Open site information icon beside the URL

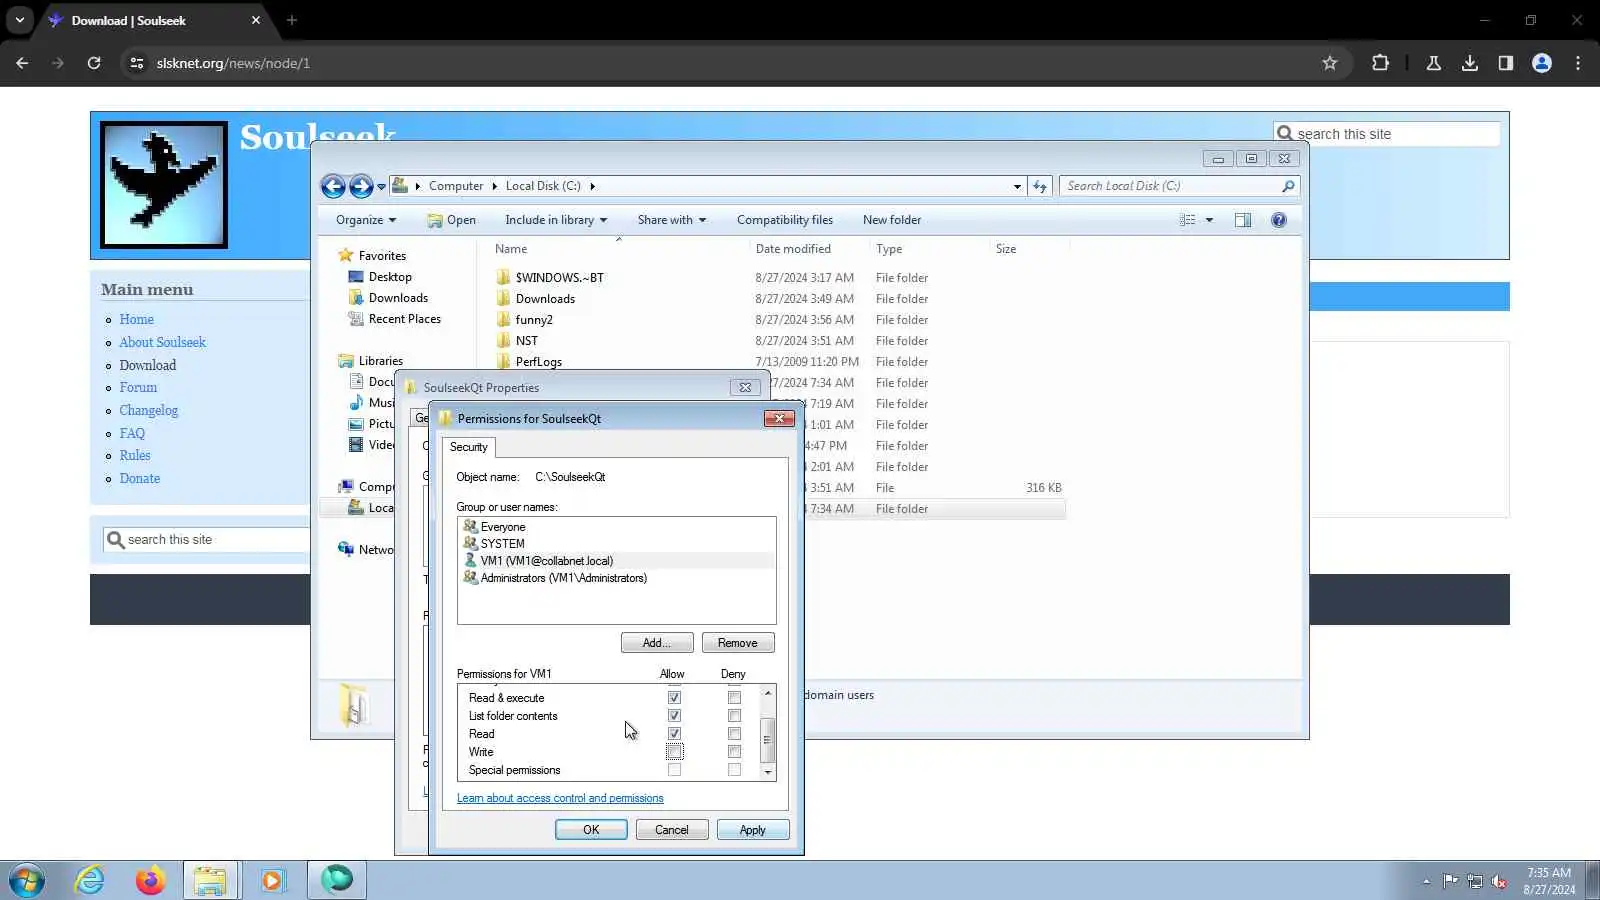[137, 63]
